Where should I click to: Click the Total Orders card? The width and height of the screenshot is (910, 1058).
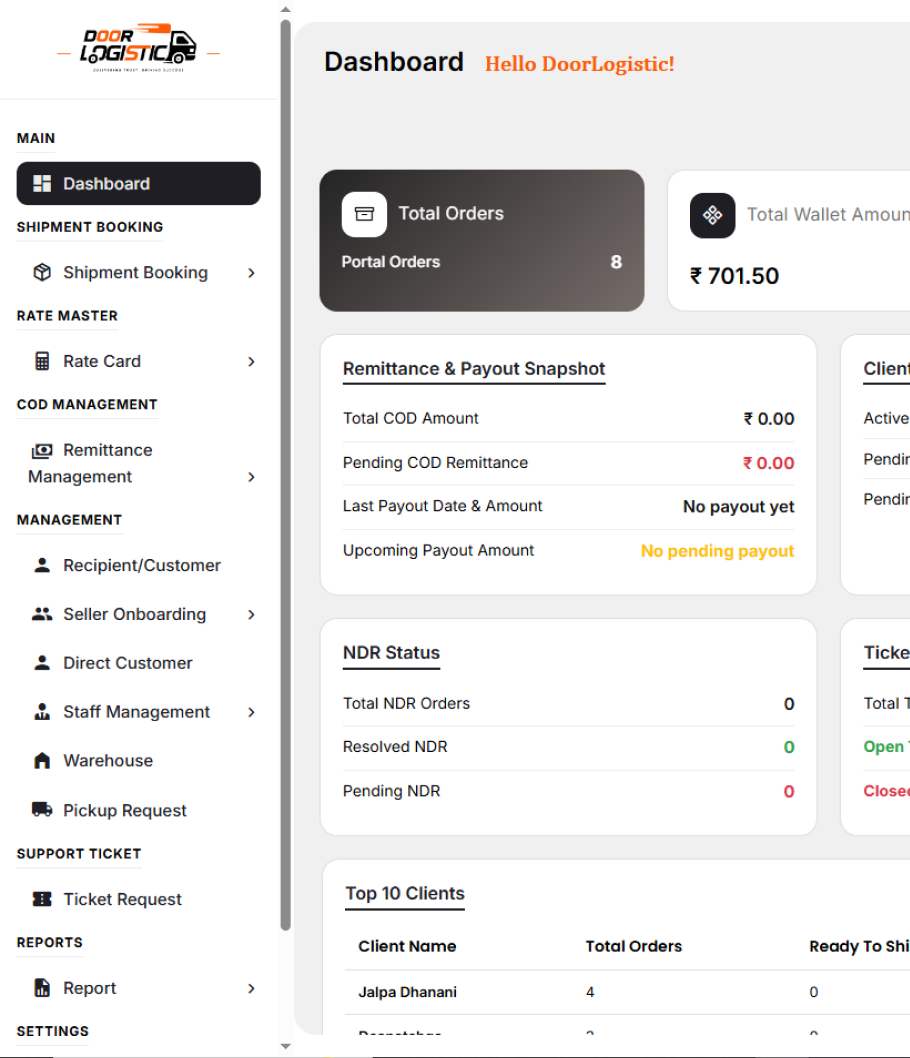pos(482,240)
